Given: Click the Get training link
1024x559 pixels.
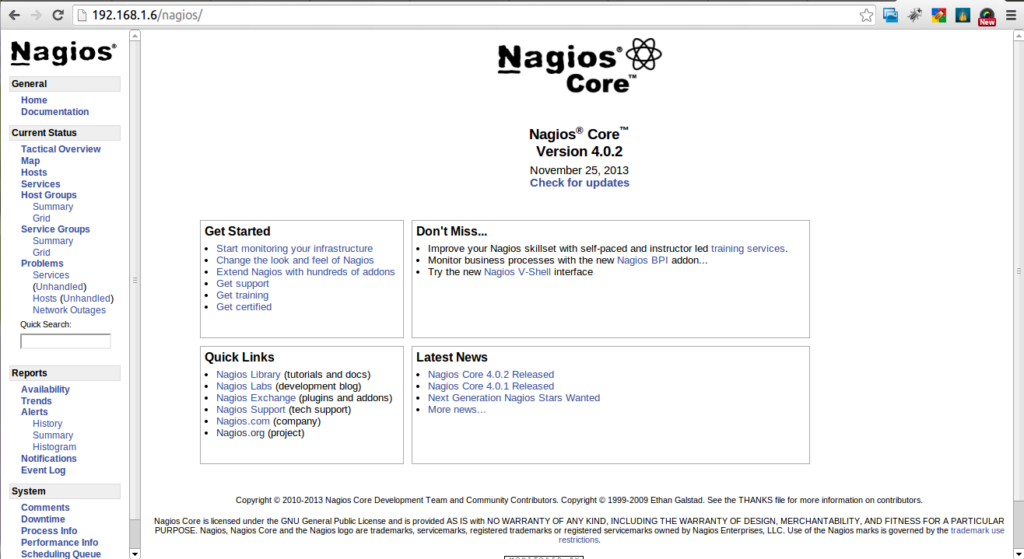Looking at the screenshot, I should (242, 296).
